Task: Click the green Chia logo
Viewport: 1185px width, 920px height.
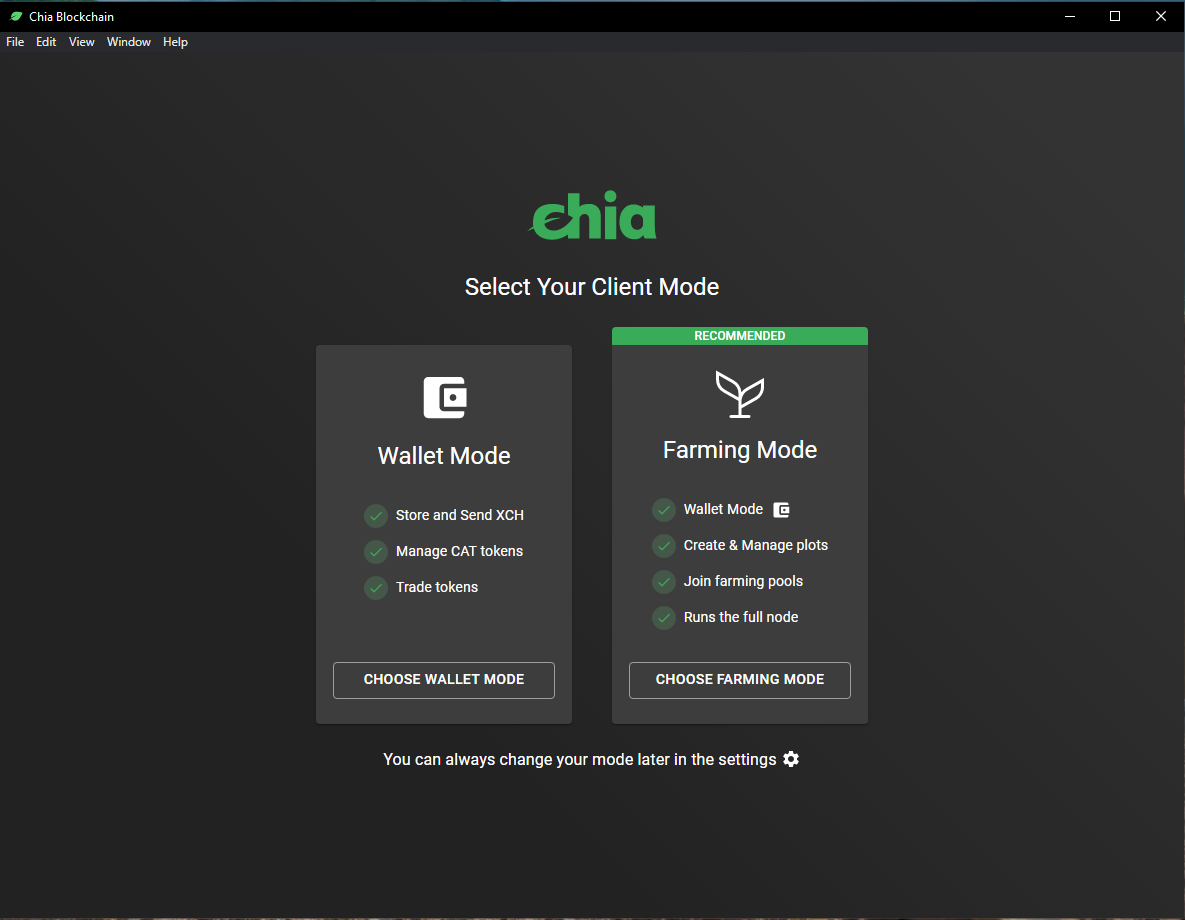Action: click(592, 217)
